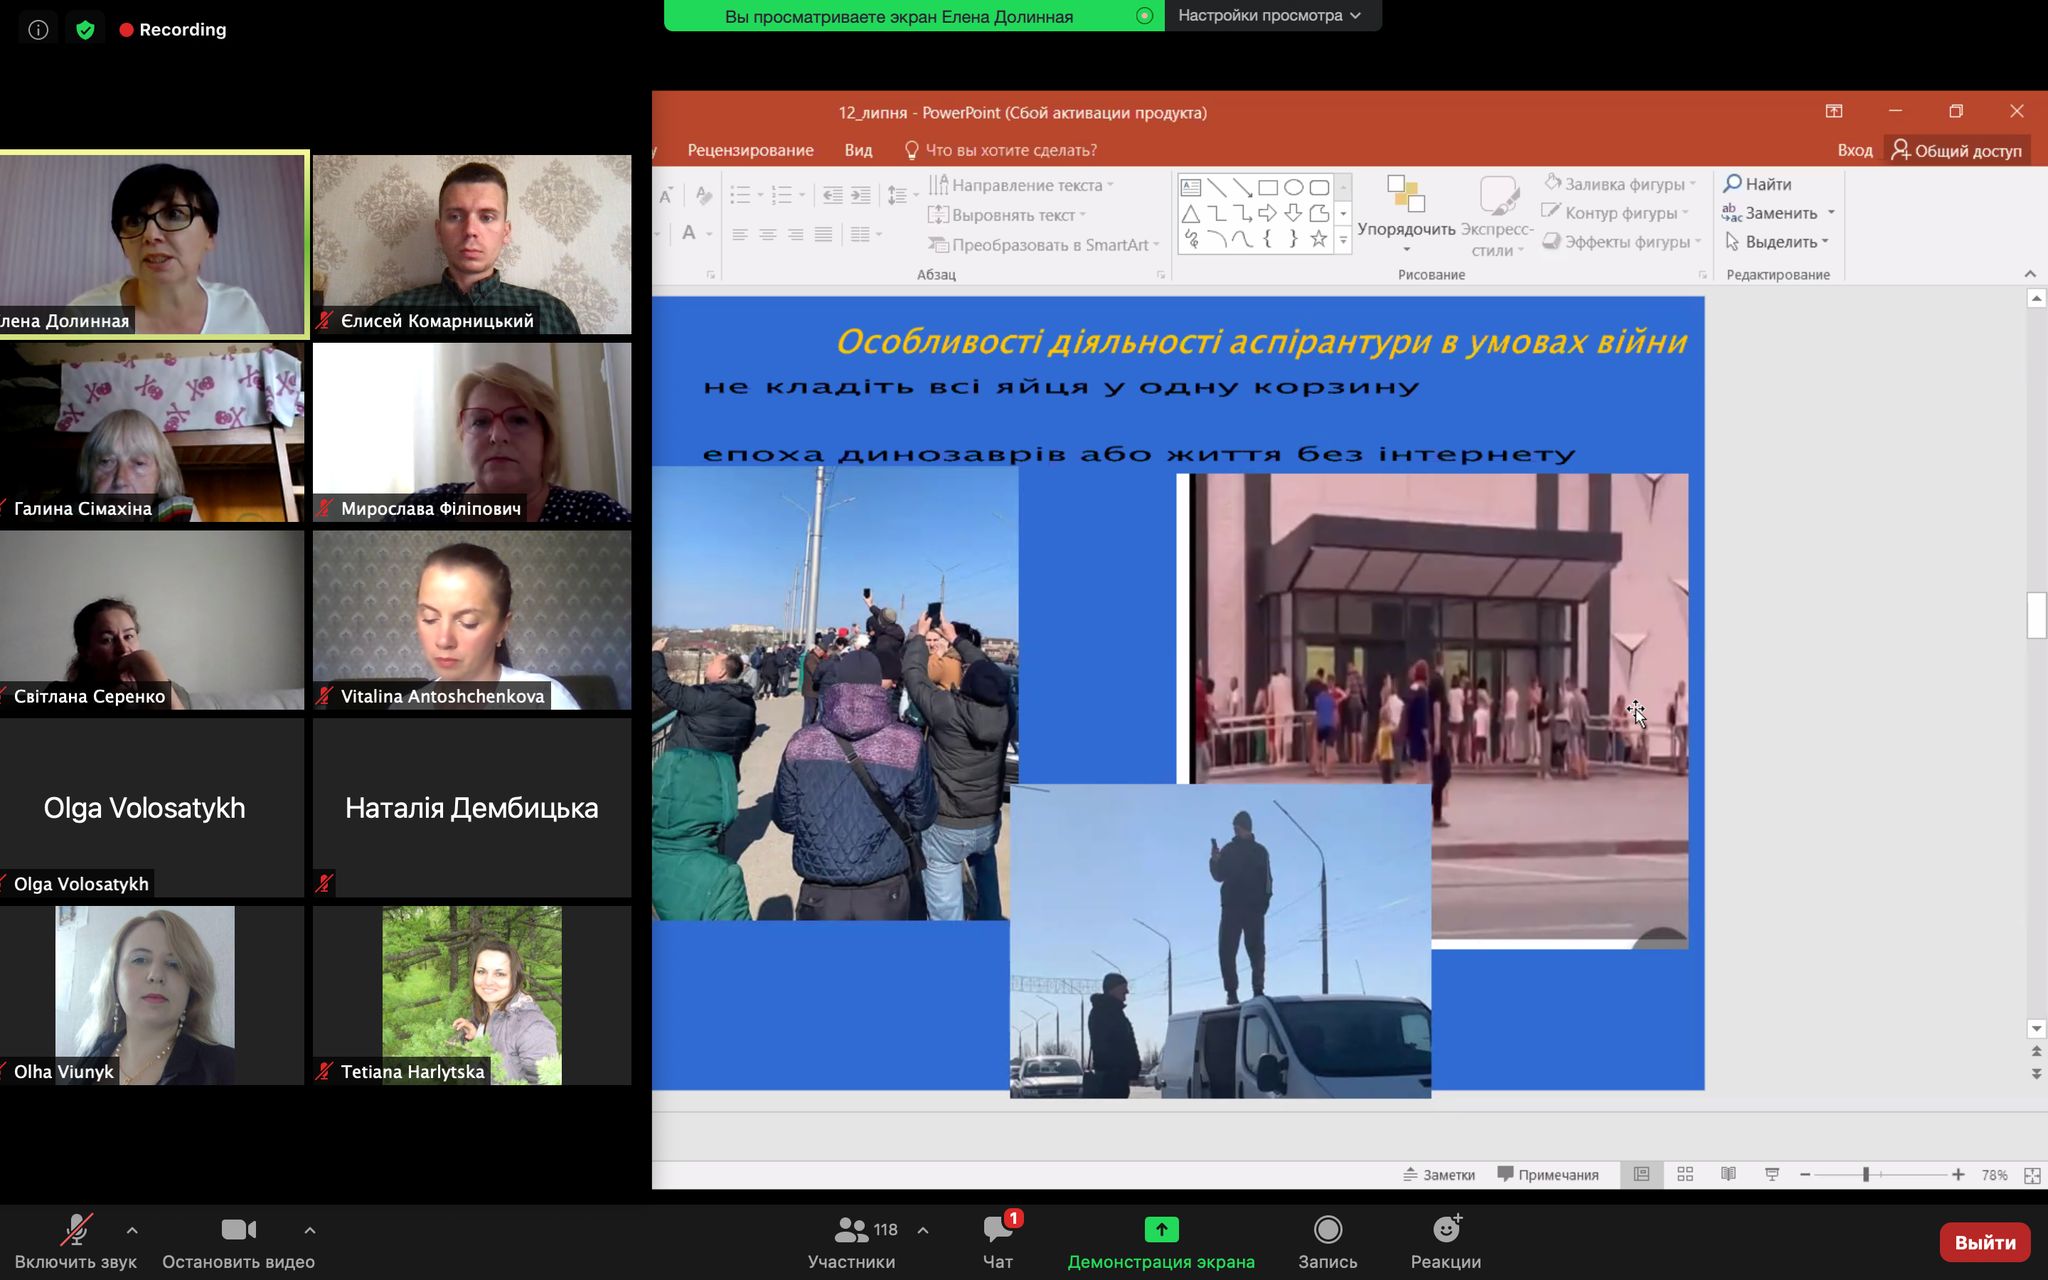This screenshot has height=1280, width=2048.
Task: Open the Реакции reactions icon
Action: 1445,1230
